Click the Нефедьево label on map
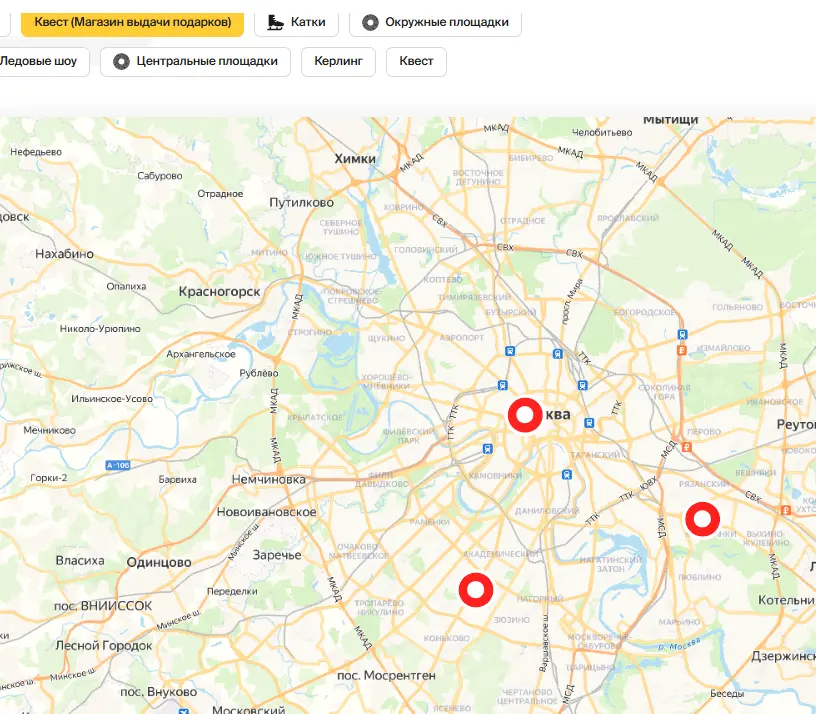This screenshot has width=816, height=714. (36, 152)
